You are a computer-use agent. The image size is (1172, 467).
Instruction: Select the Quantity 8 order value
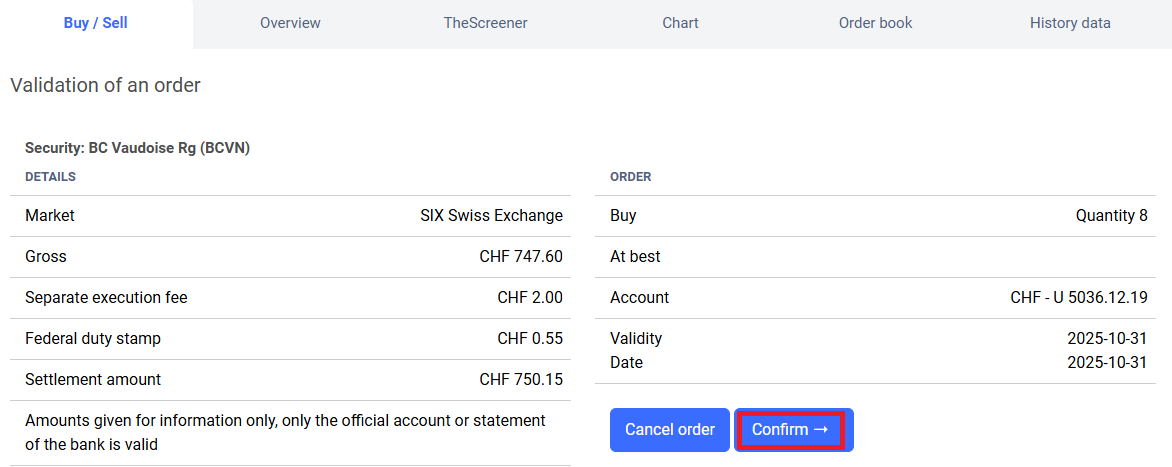1111,216
